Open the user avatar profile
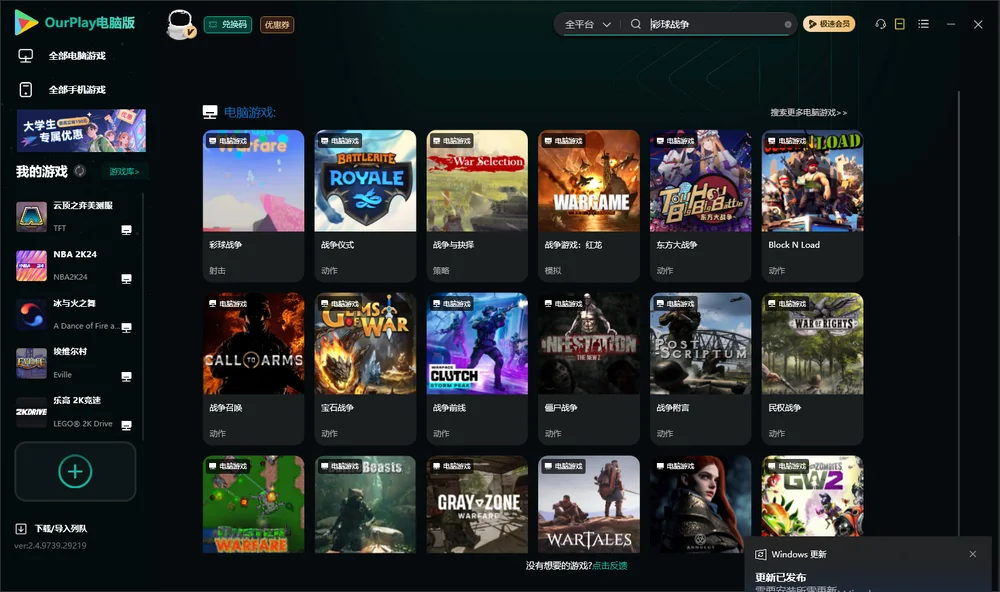1000x592 pixels. click(180, 24)
